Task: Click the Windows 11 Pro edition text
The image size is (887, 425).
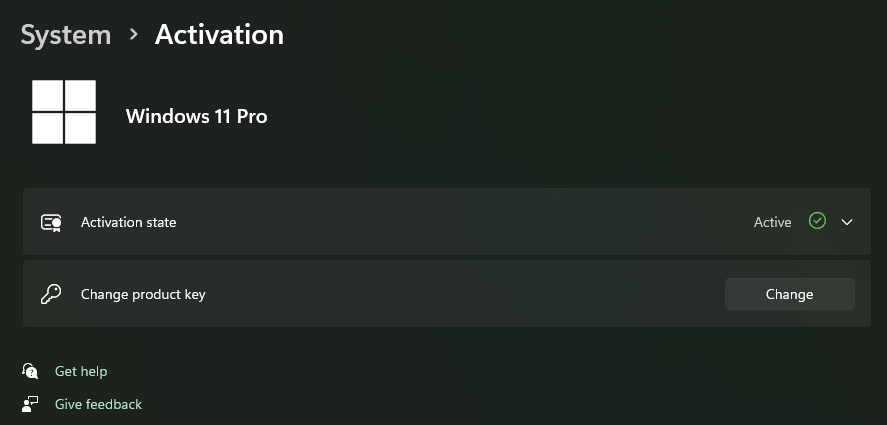Action: pos(196,116)
